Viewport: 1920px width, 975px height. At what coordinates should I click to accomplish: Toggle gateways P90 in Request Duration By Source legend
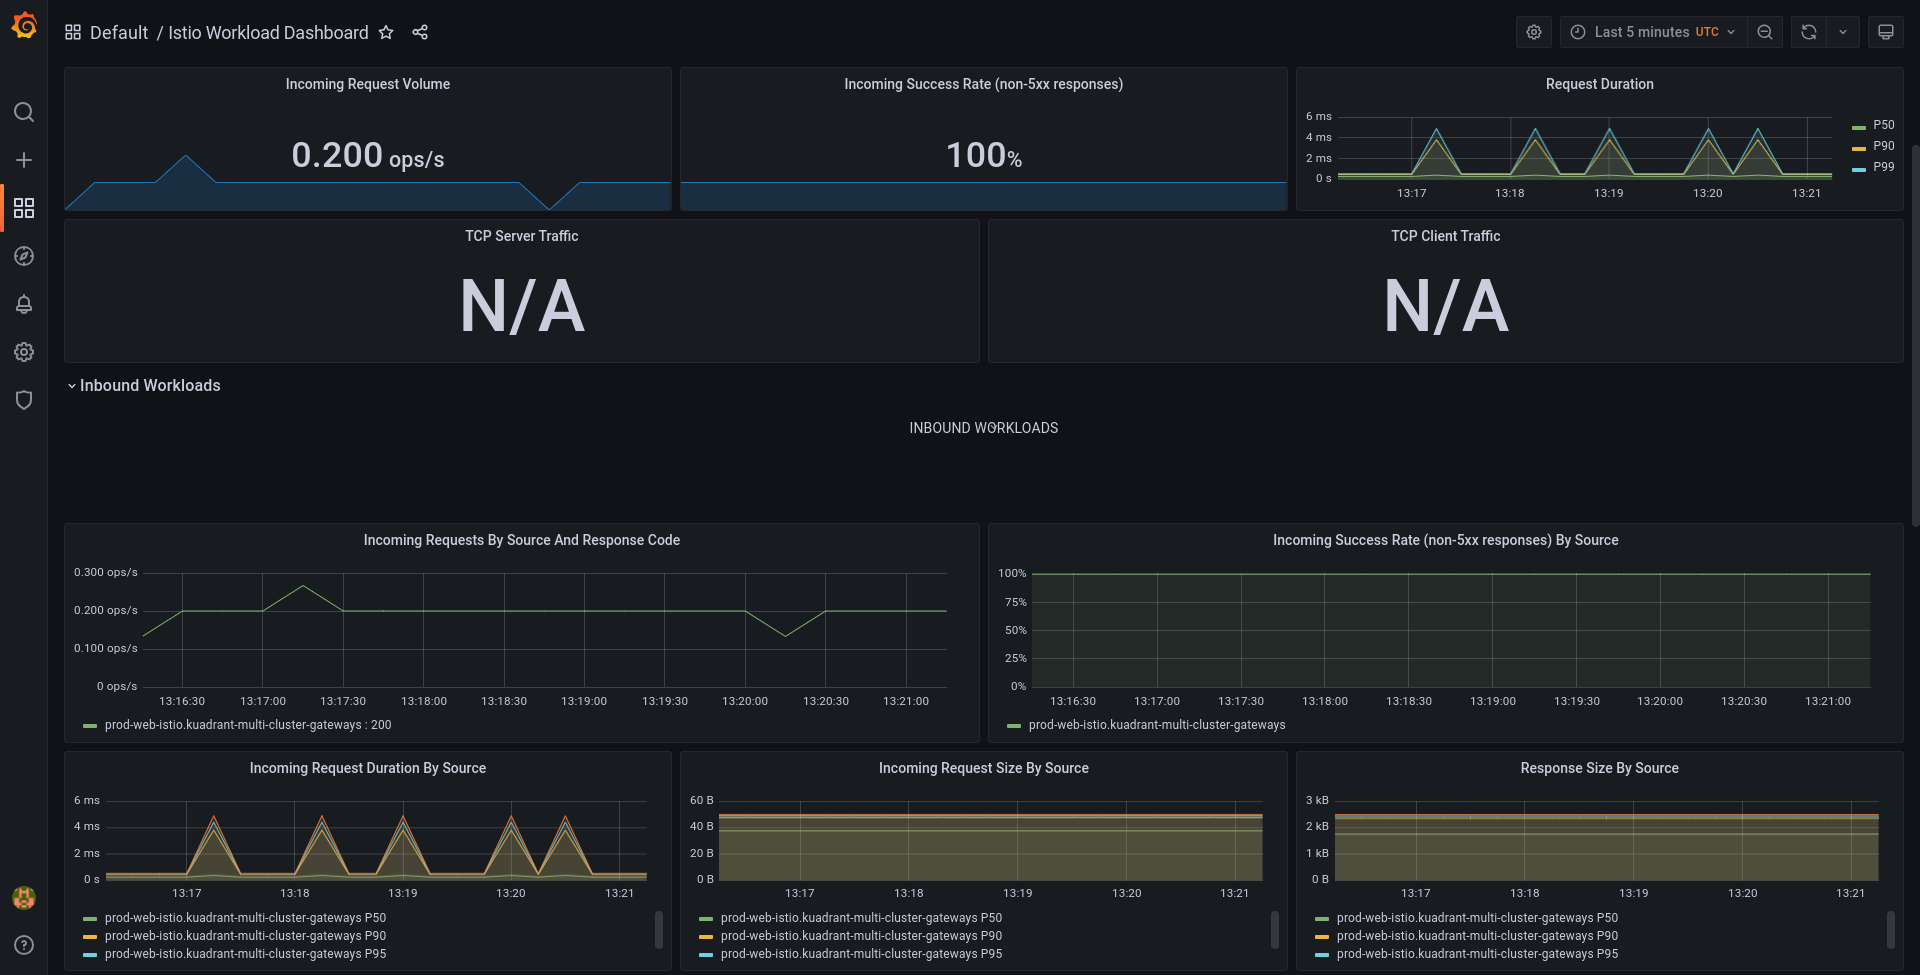pyautogui.click(x=245, y=936)
